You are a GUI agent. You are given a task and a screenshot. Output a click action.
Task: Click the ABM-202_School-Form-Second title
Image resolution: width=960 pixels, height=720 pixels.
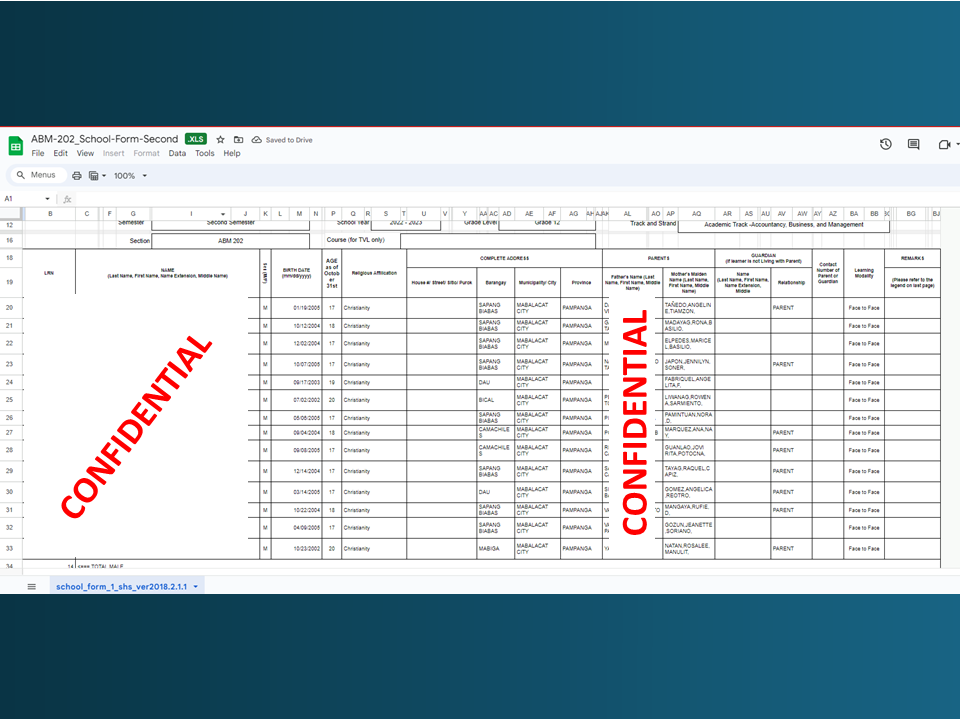click(x=105, y=139)
